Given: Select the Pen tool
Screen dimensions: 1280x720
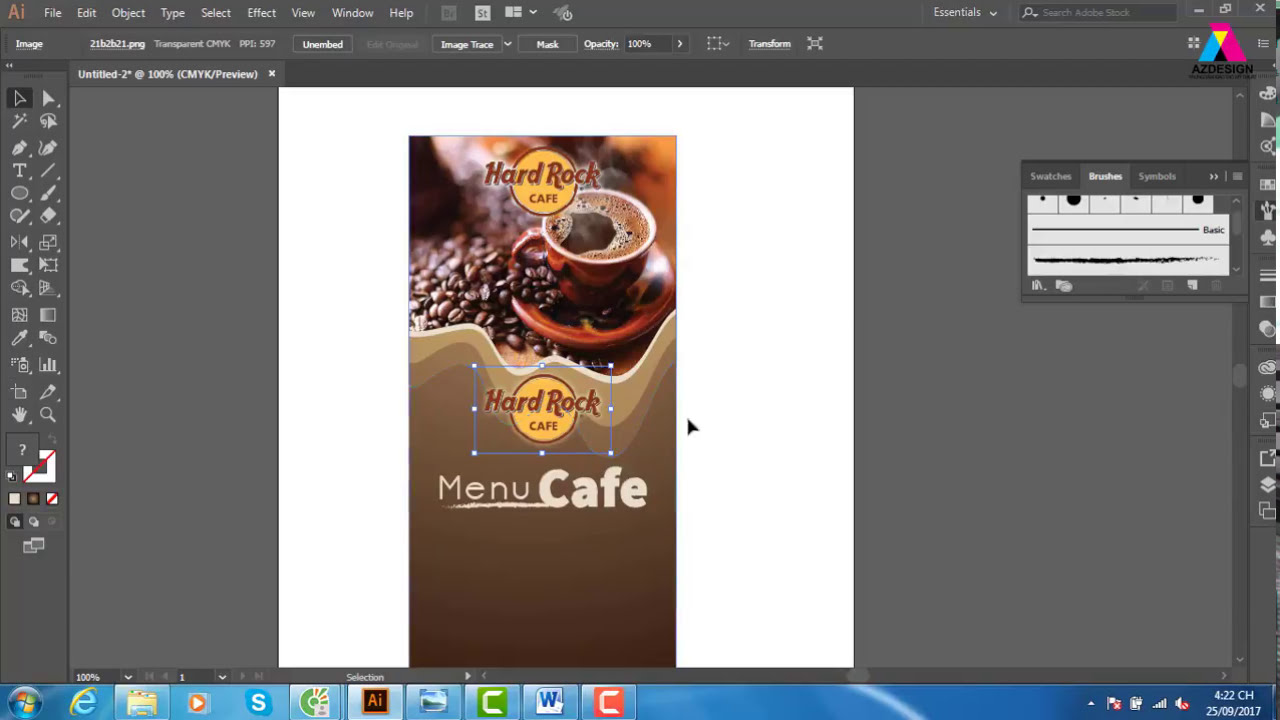Looking at the screenshot, I should point(19,148).
